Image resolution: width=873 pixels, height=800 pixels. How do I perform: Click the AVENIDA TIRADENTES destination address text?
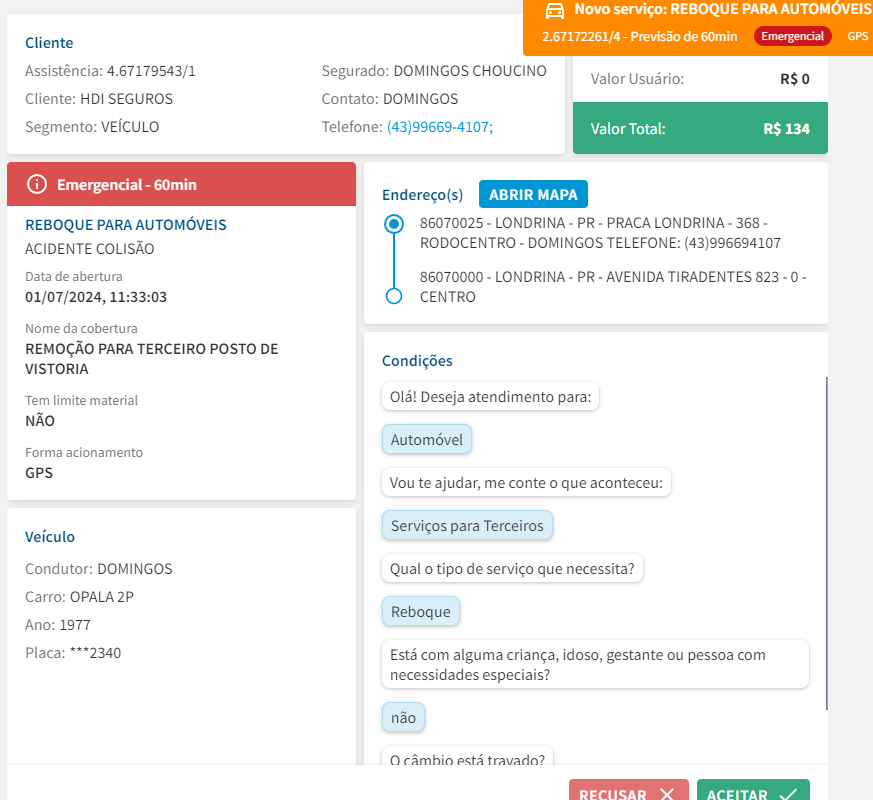point(612,287)
